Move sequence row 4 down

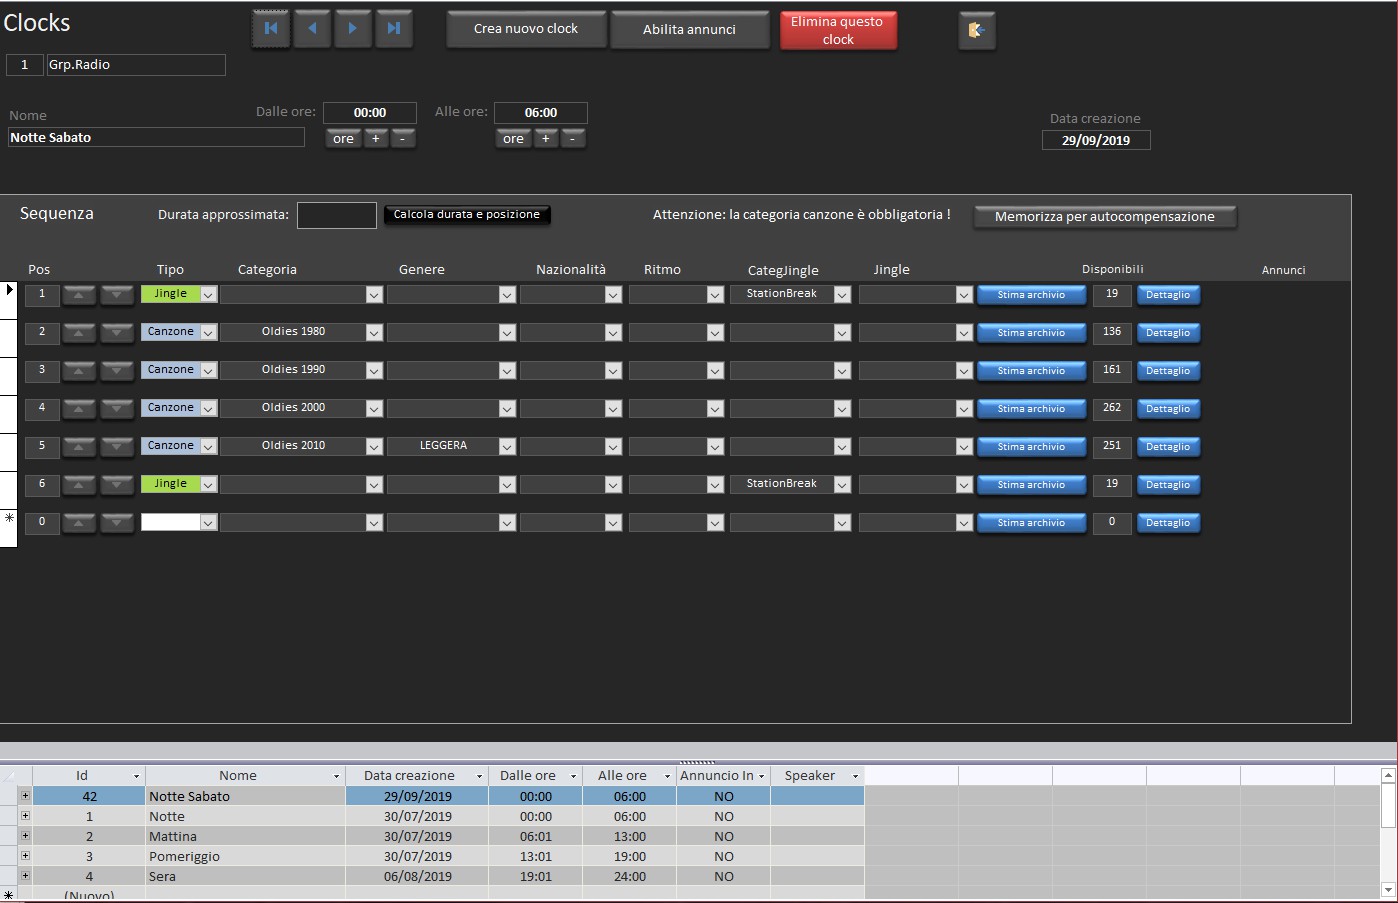(117, 408)
